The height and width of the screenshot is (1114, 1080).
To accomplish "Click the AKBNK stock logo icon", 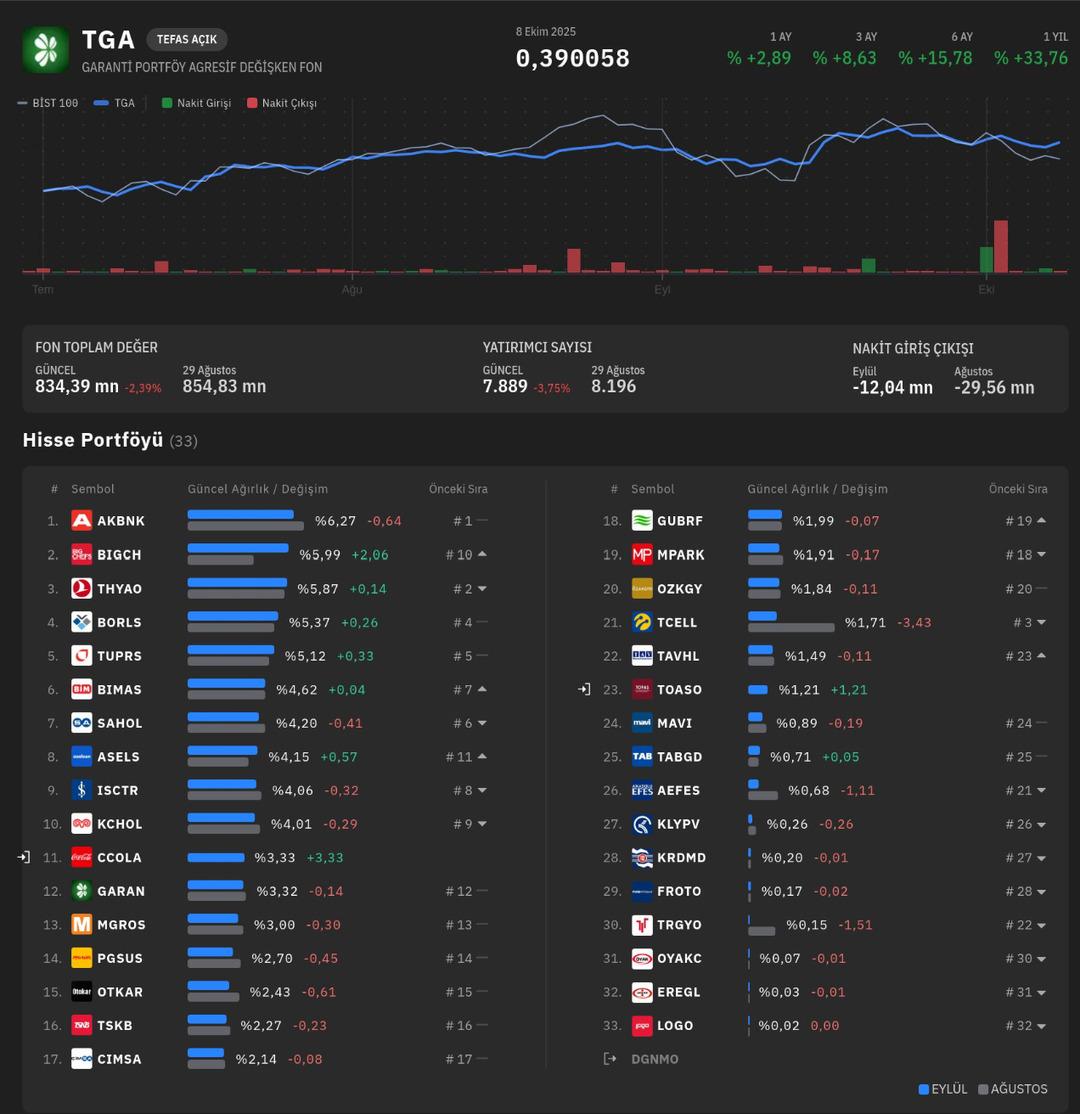I will [x=82, y=521].
